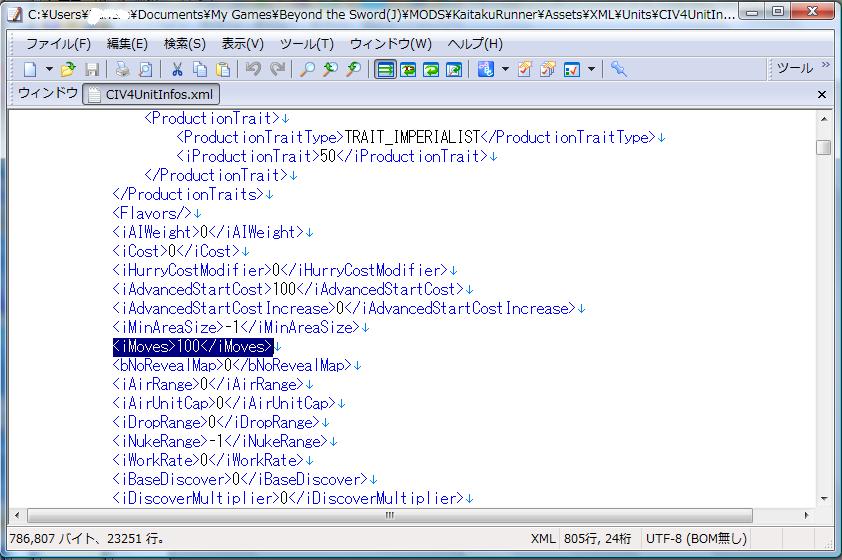Click the selected <iMoves>100</iMoves> line
Image resolution: width=842 pixels, height=560 pixels.
point(193,347)
